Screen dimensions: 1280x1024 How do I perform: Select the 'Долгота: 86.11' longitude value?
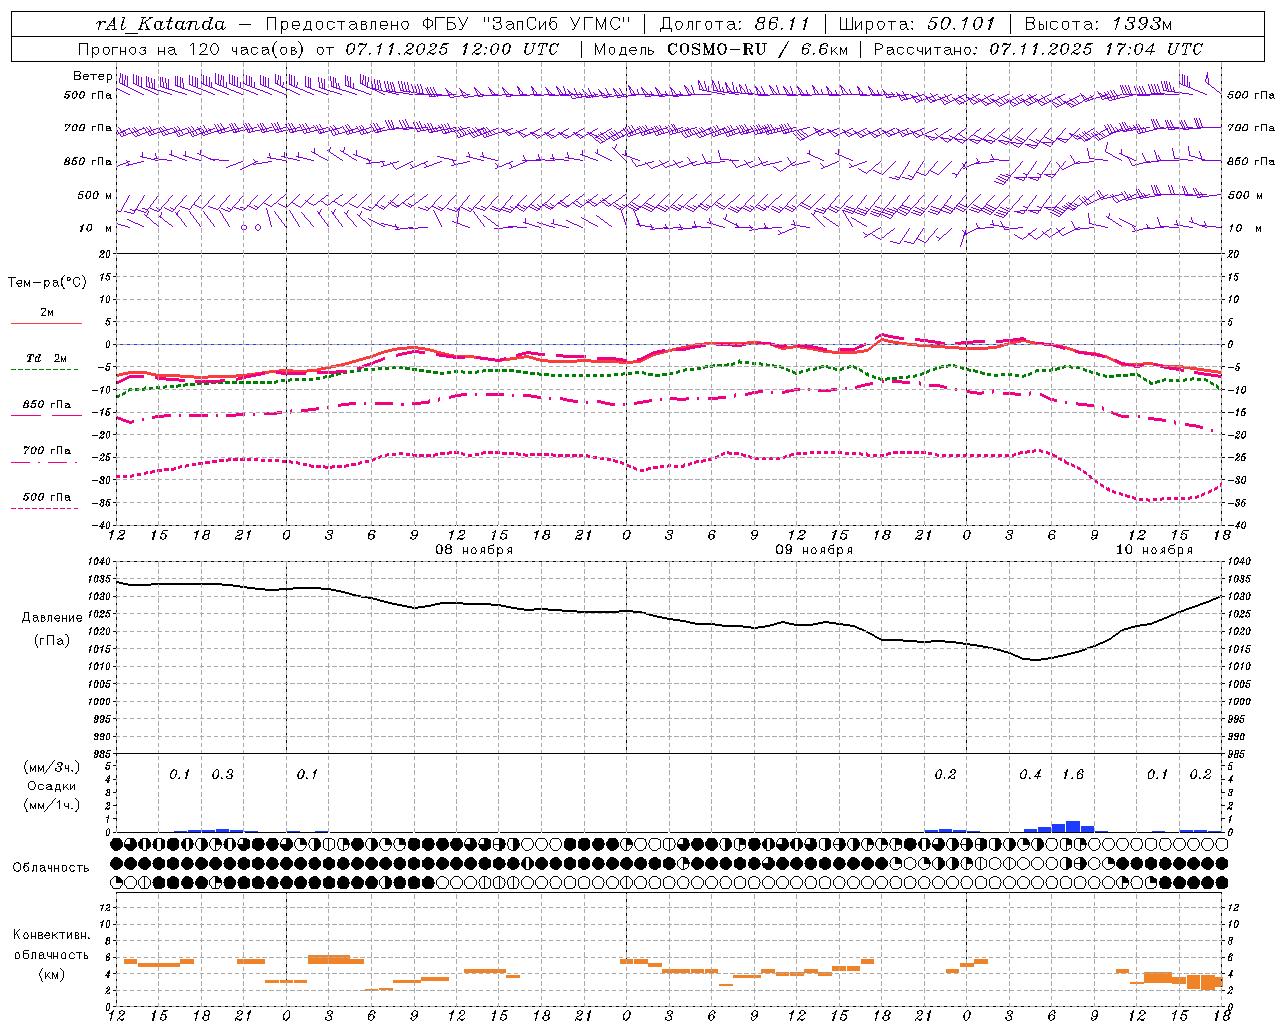click(735, 24)
